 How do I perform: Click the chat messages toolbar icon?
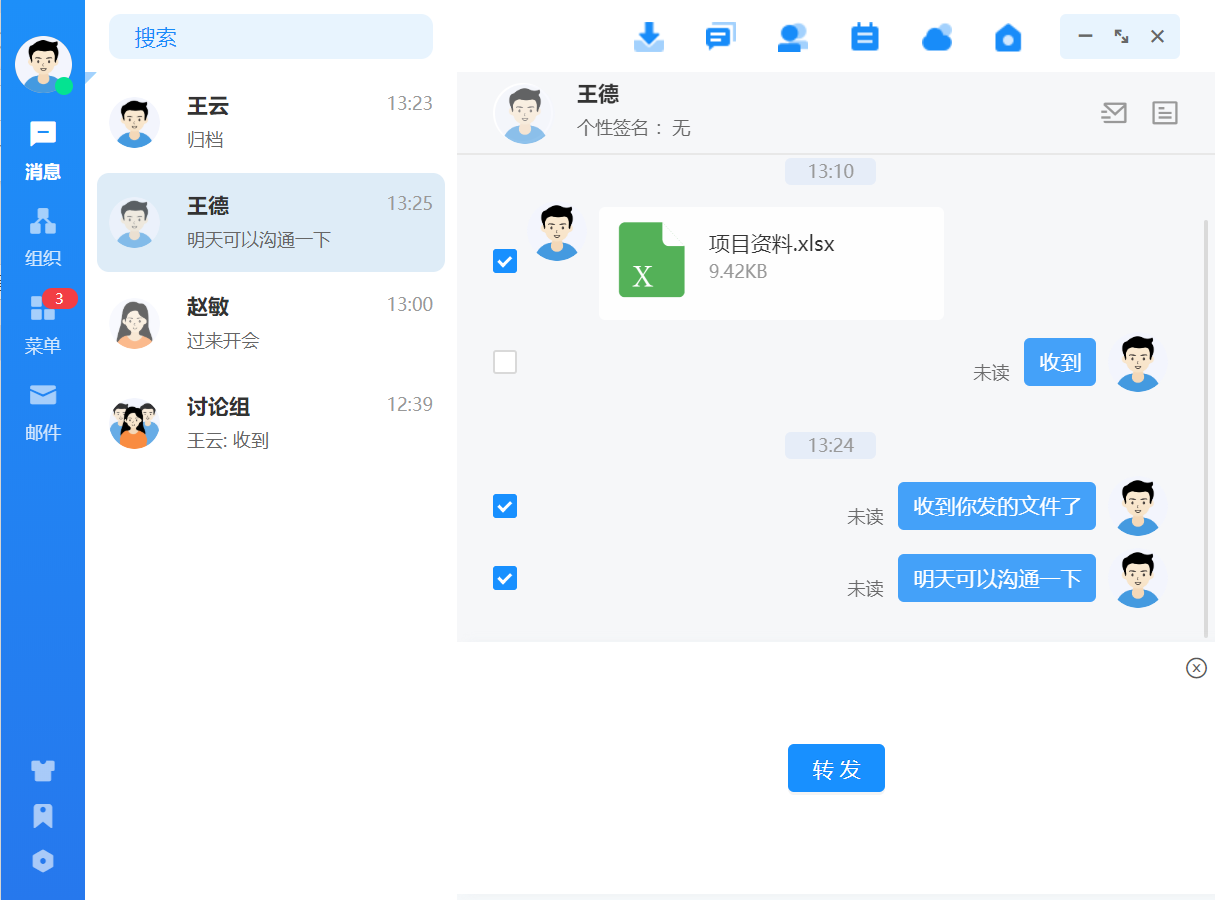pos(720,37)
